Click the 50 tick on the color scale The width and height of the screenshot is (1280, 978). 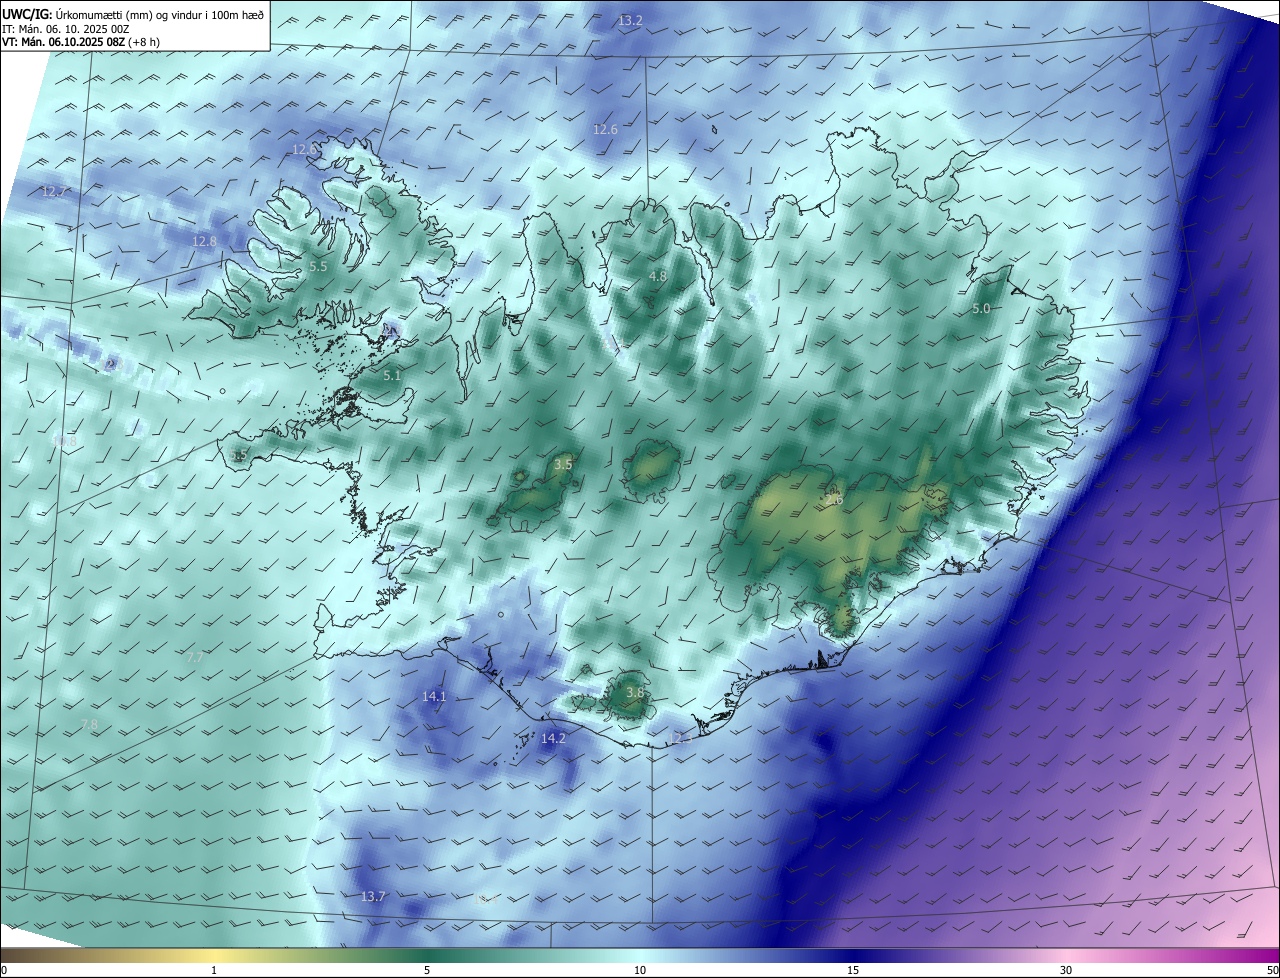coord(1271,970)
